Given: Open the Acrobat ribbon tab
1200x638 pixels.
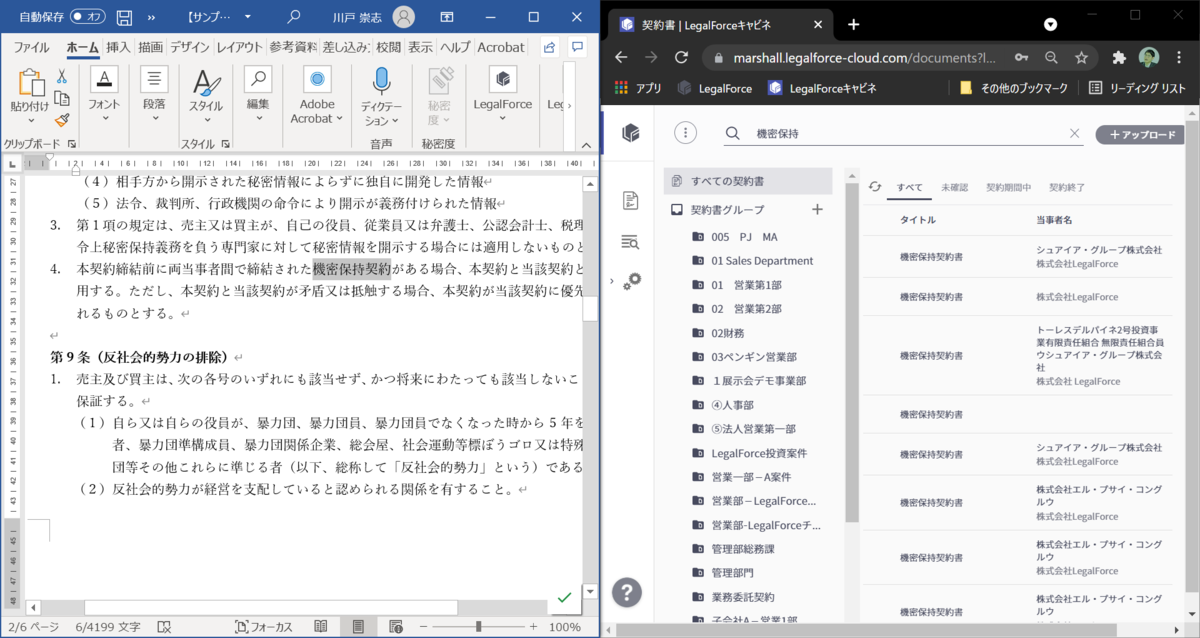Looking at the screenshot, I should click(x=500, y=47).
